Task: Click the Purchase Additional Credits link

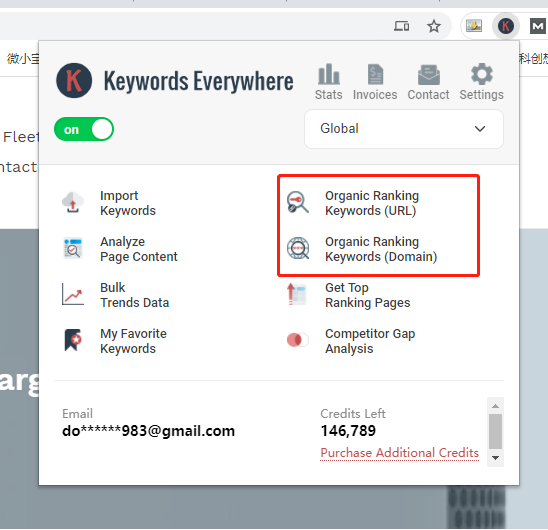Action: (399, 453)
